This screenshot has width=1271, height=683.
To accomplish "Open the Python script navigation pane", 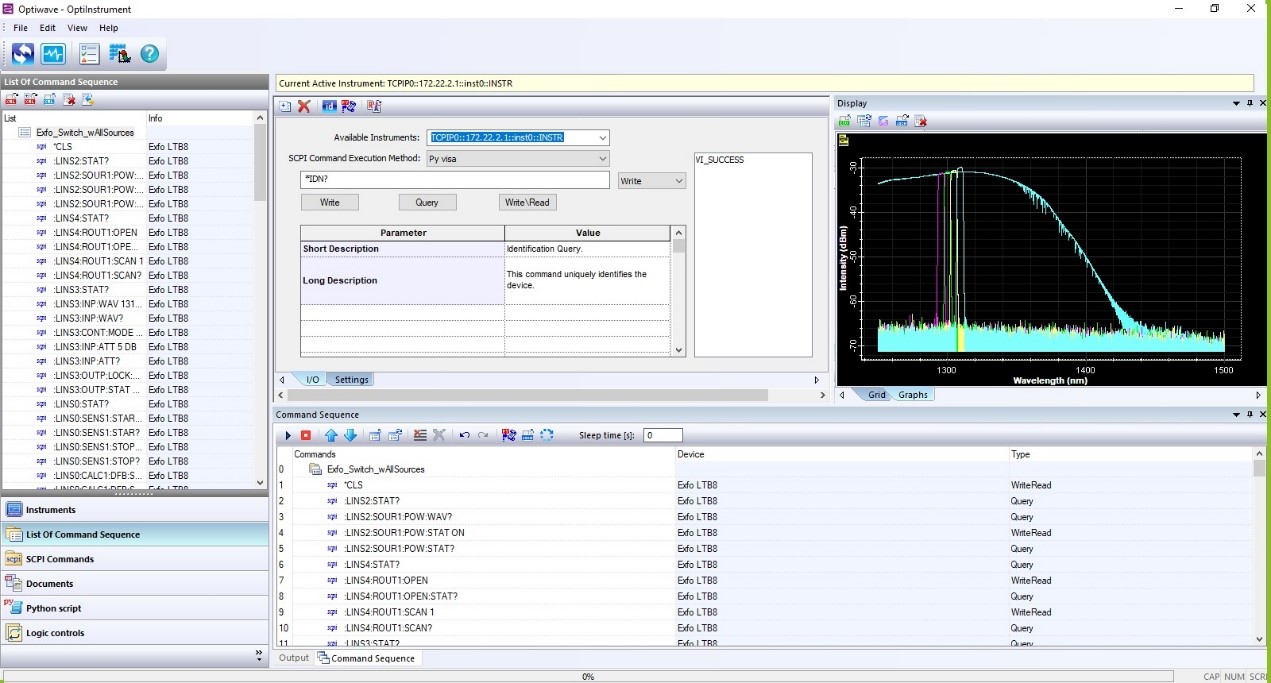I will [135, 608].
